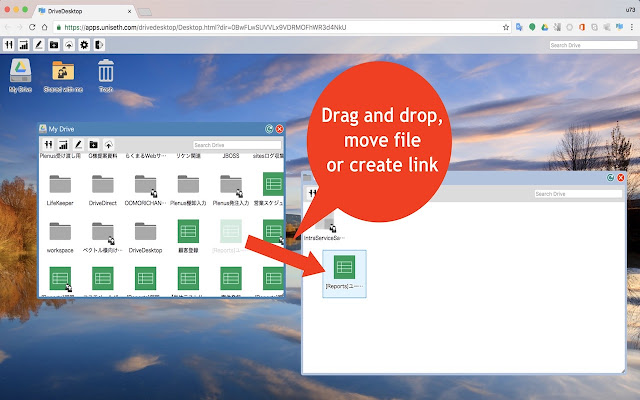Click new folder icon in My Drive window
Viewport: 640px width, 400px height.
(93, 144)
